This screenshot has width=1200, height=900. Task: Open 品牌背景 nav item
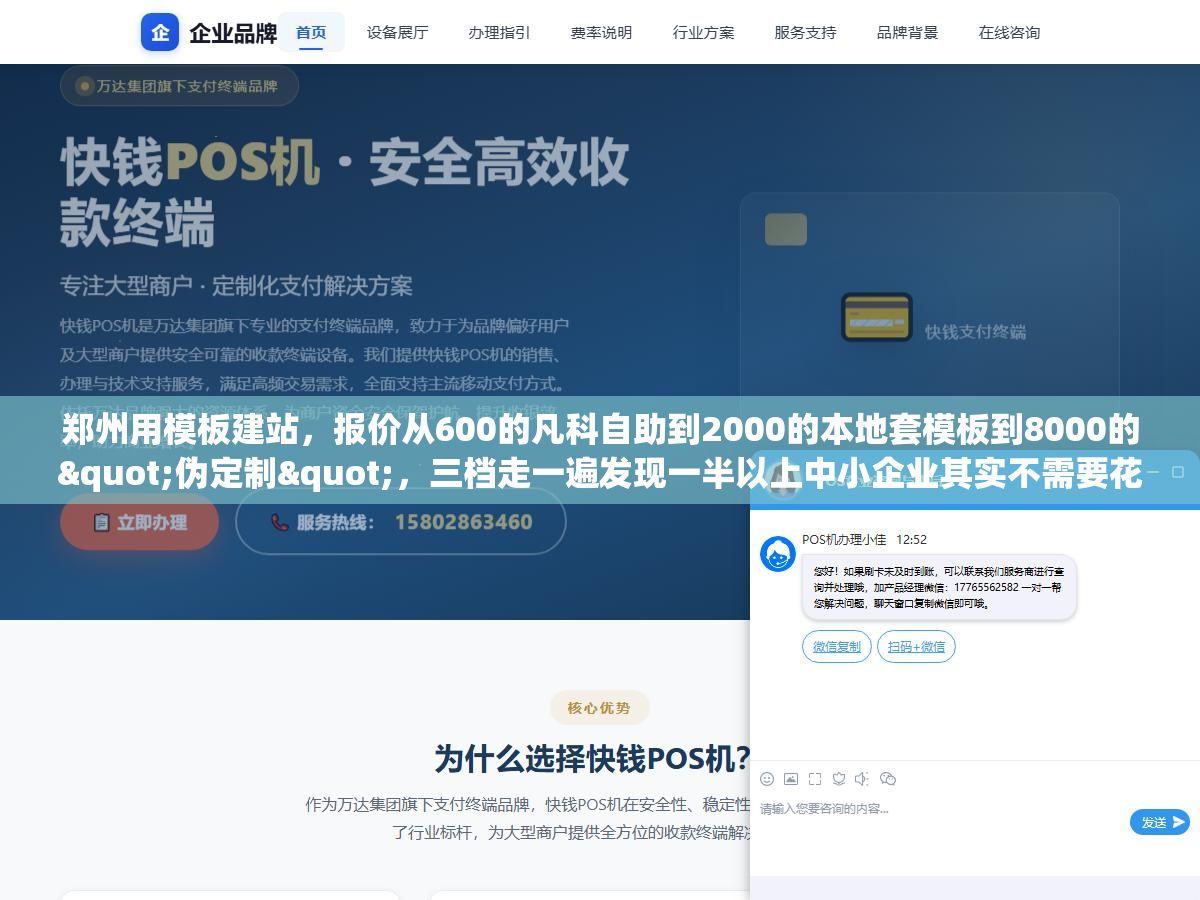pos(907,32)
